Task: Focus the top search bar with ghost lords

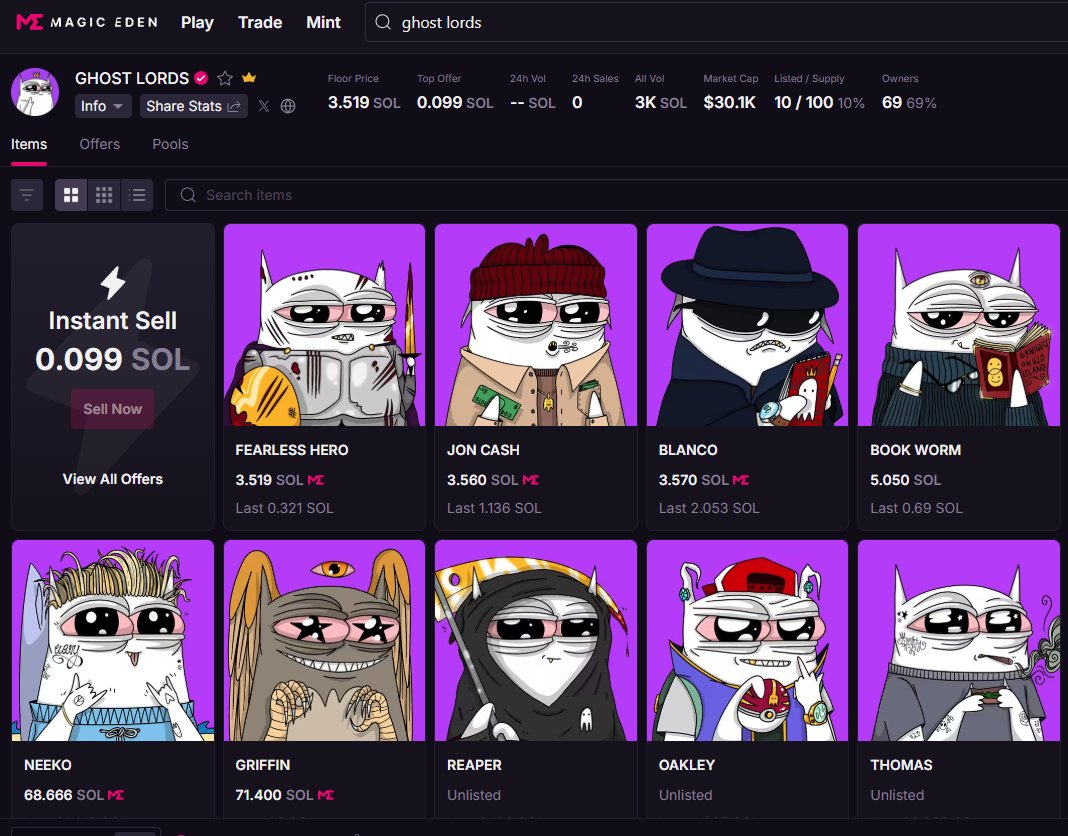Action: pos(717,22)
